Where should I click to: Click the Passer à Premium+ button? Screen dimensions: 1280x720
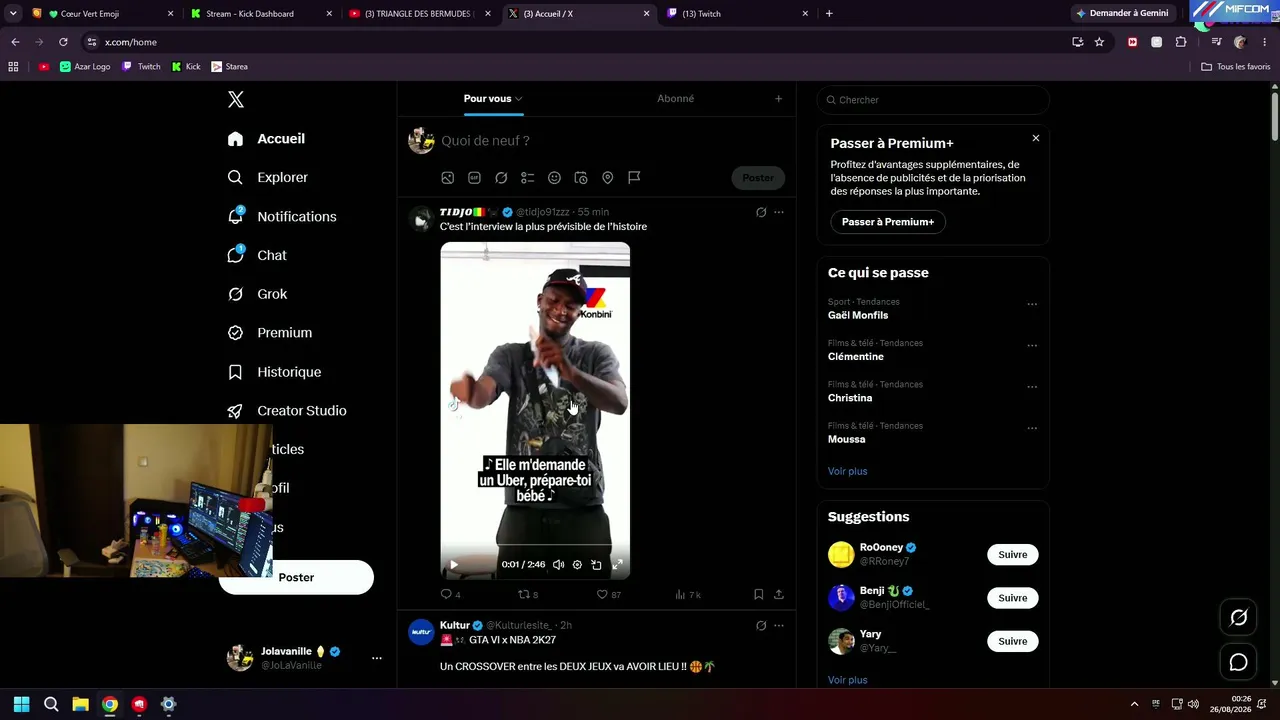888,222
